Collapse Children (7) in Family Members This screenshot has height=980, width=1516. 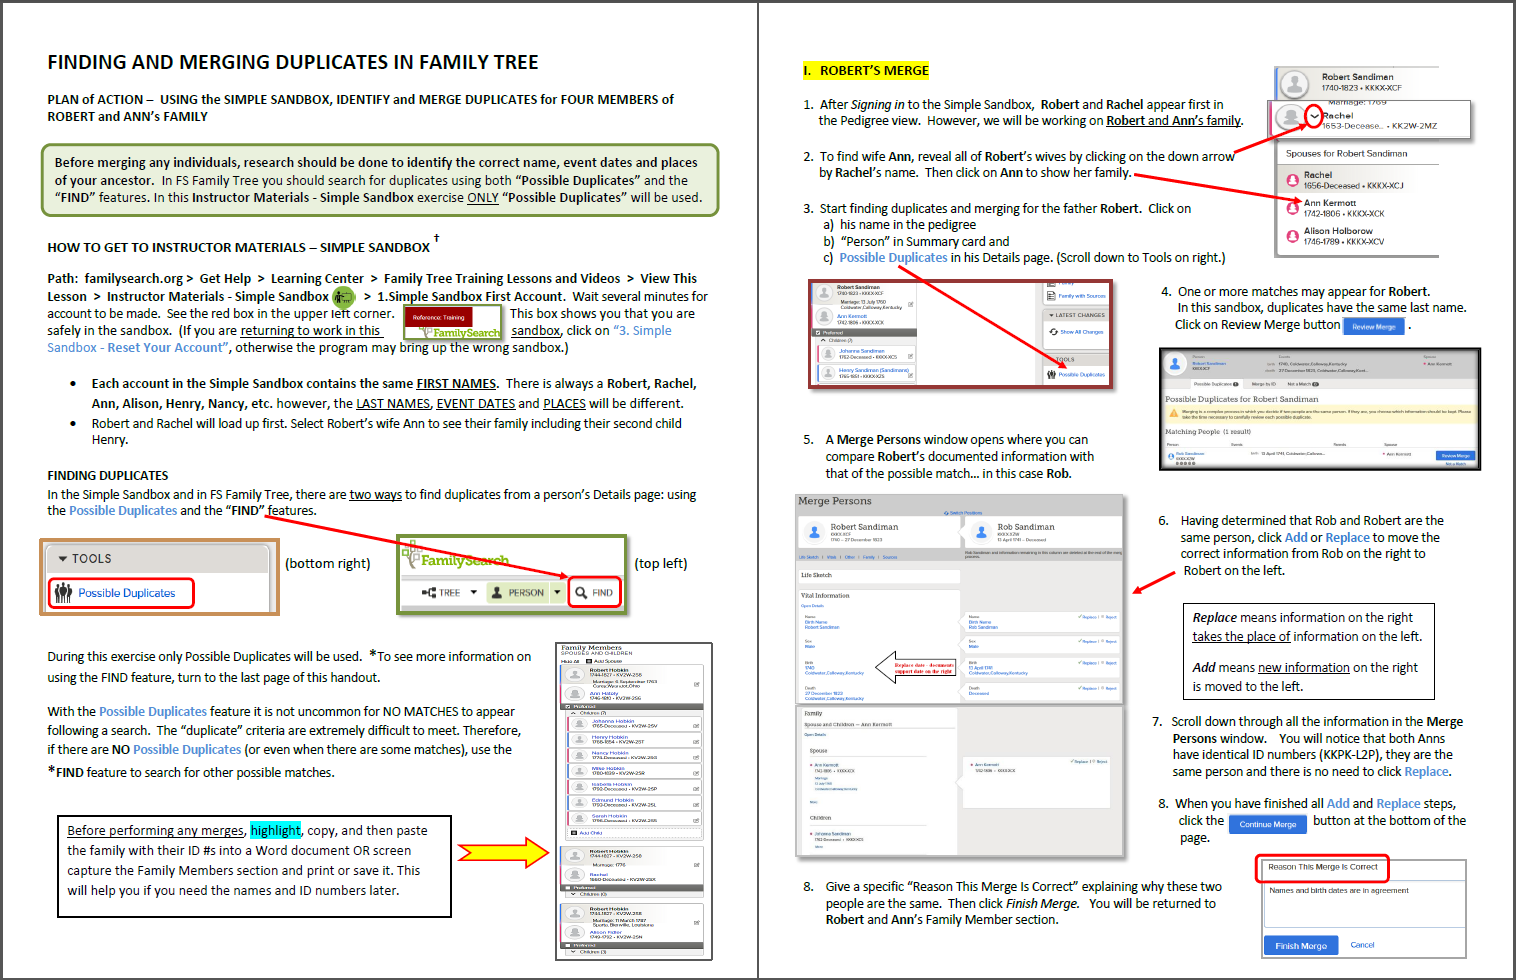point(574,713)
